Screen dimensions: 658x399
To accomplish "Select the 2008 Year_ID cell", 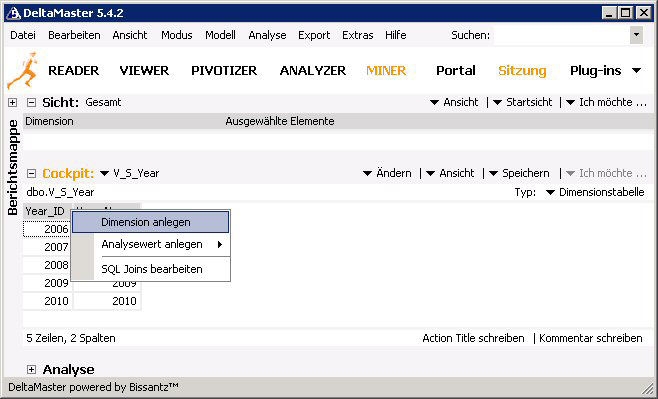I will [47, 265].
